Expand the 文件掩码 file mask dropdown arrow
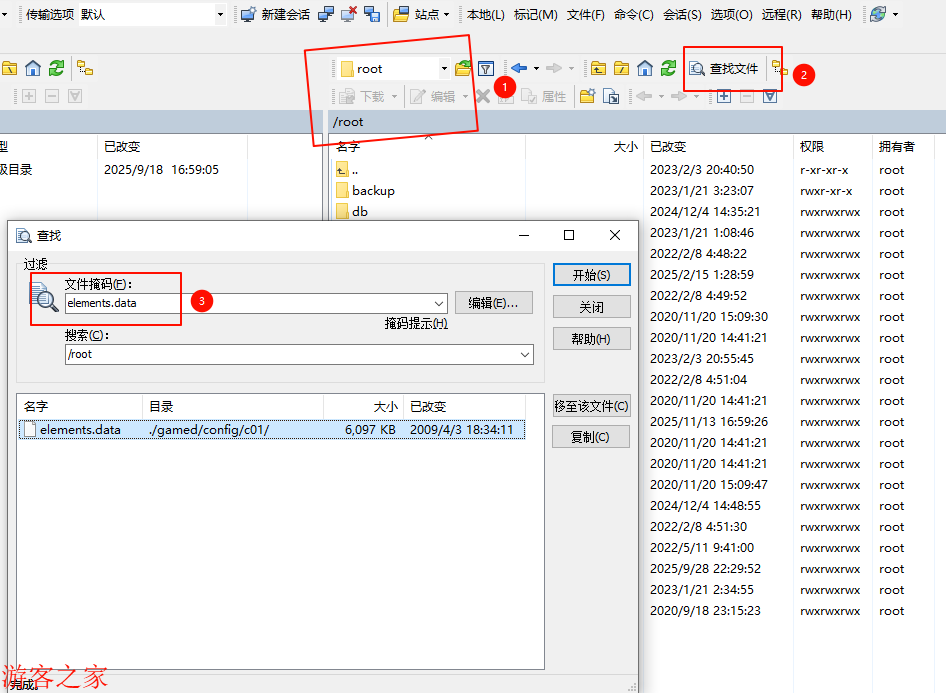 tap(439, 303)
